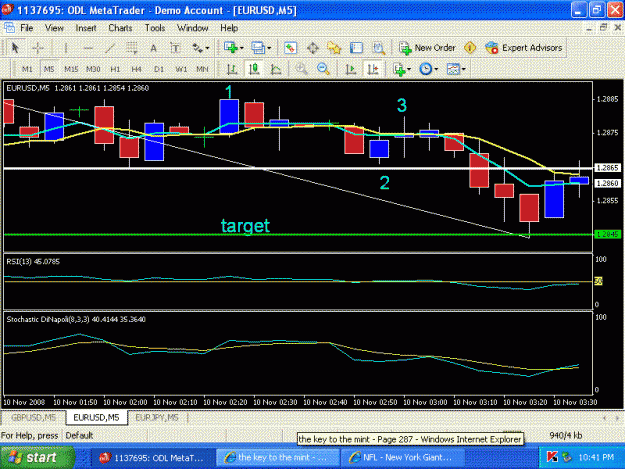Zoom in on the chart

[302, 69]
